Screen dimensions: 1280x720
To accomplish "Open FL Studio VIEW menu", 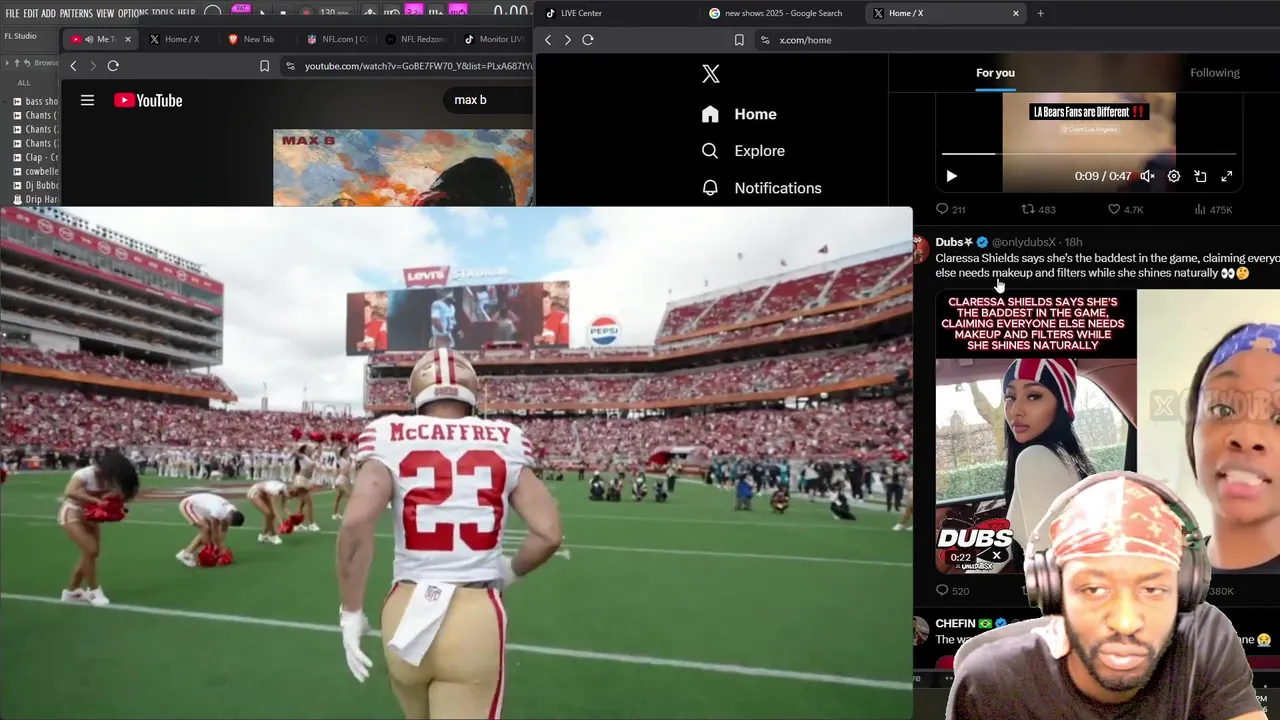I will (105, 13).
